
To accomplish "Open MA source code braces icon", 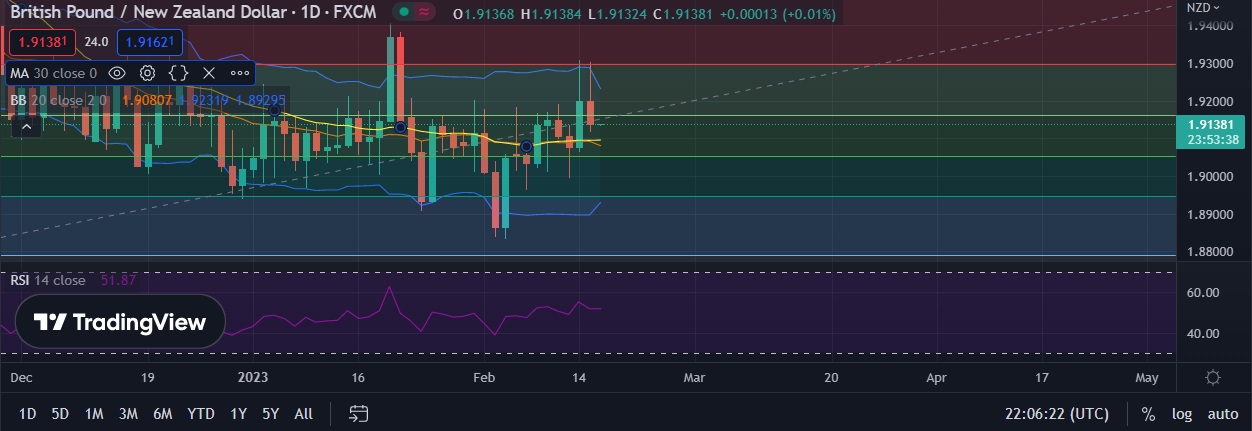I will (178, 73).
